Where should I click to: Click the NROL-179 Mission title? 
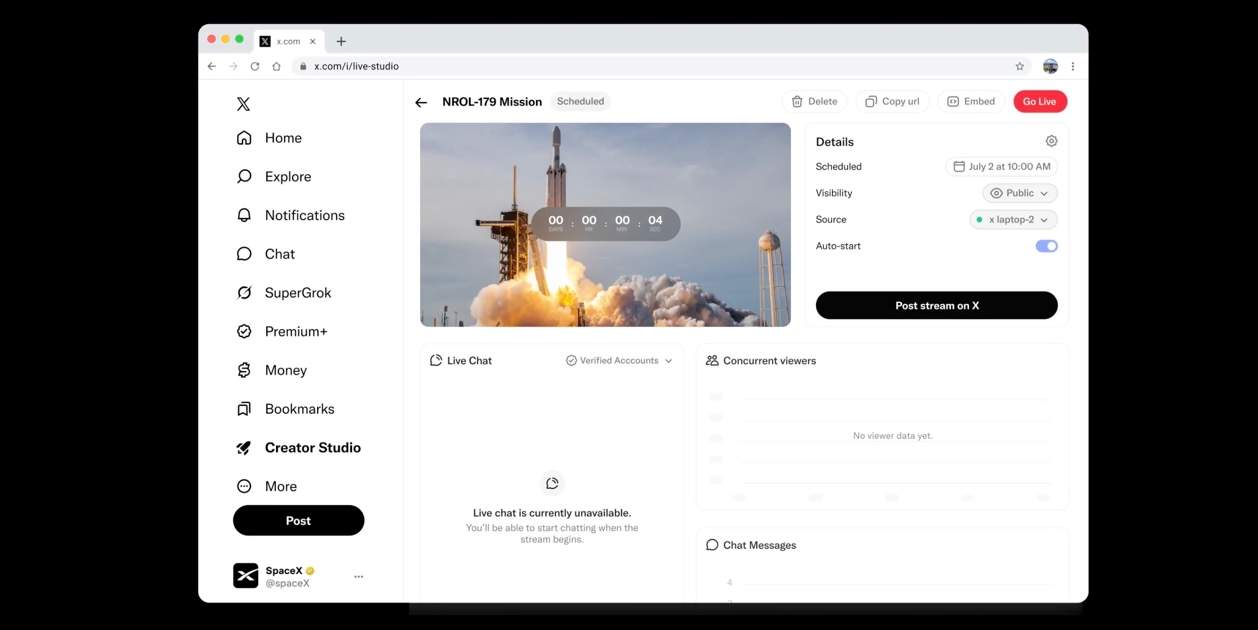(492, 101)
